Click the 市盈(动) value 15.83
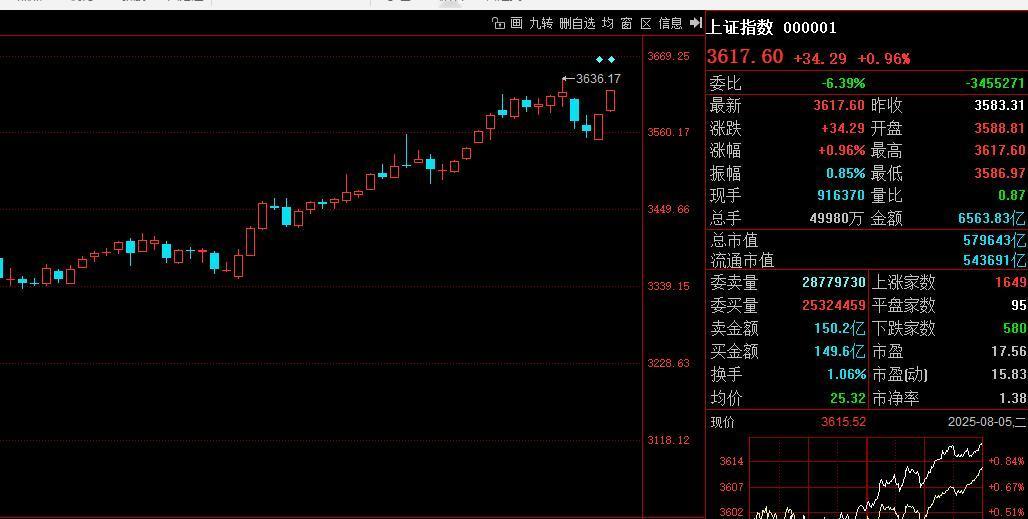Viewport: 1028px width, 519px height. 1009,374
